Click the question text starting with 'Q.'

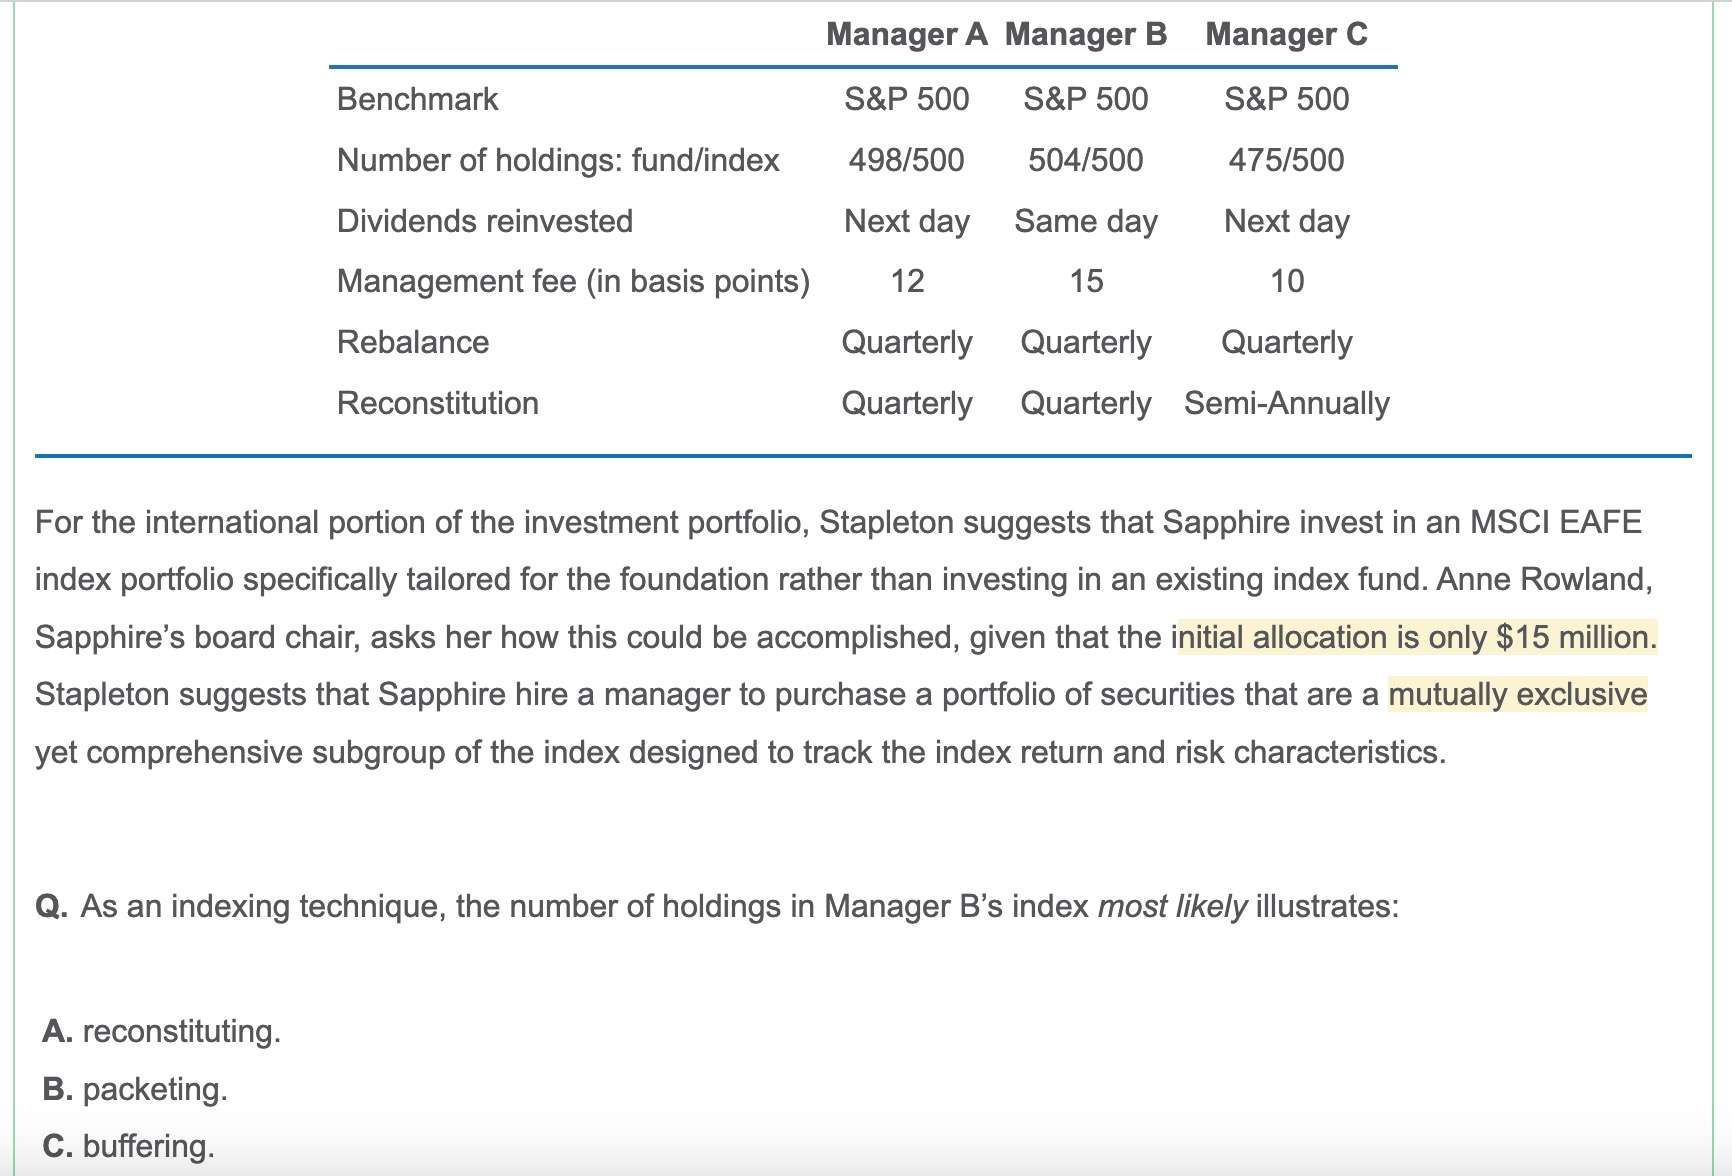[716, 906]
